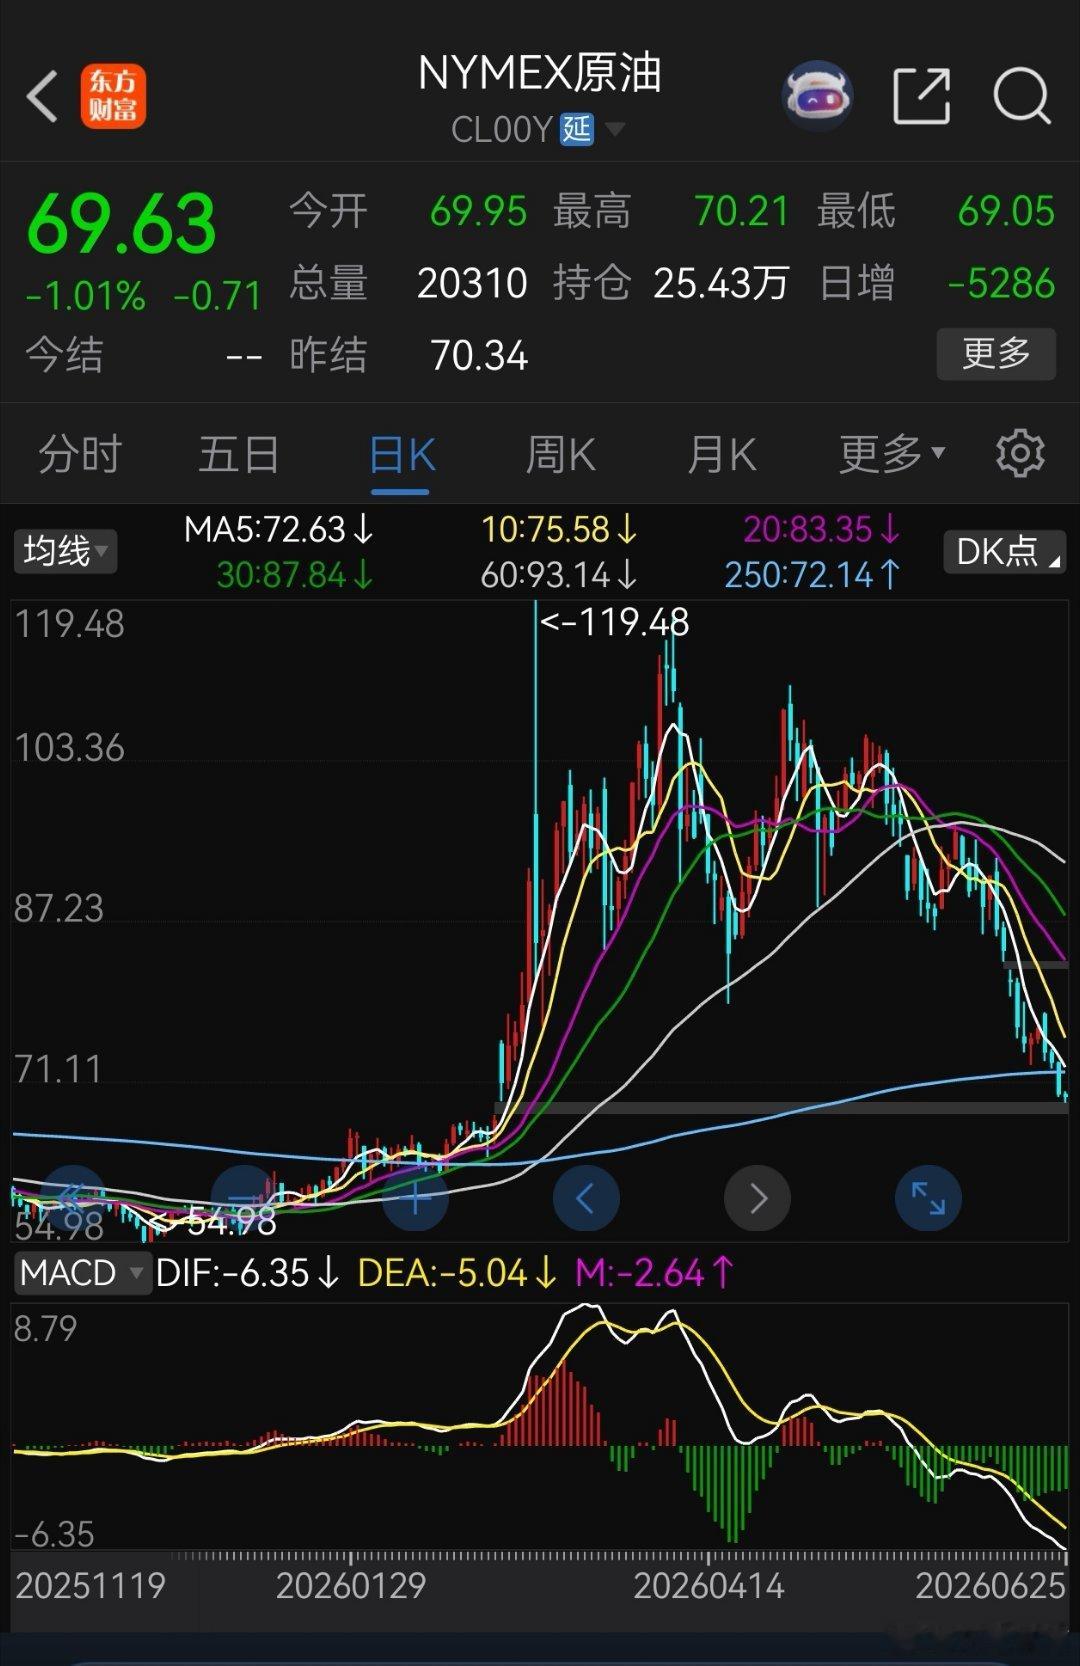Zoom in chart with plus button
The width and height of the screenshot is (1080, 1666).
click(x=415, y=1198)
